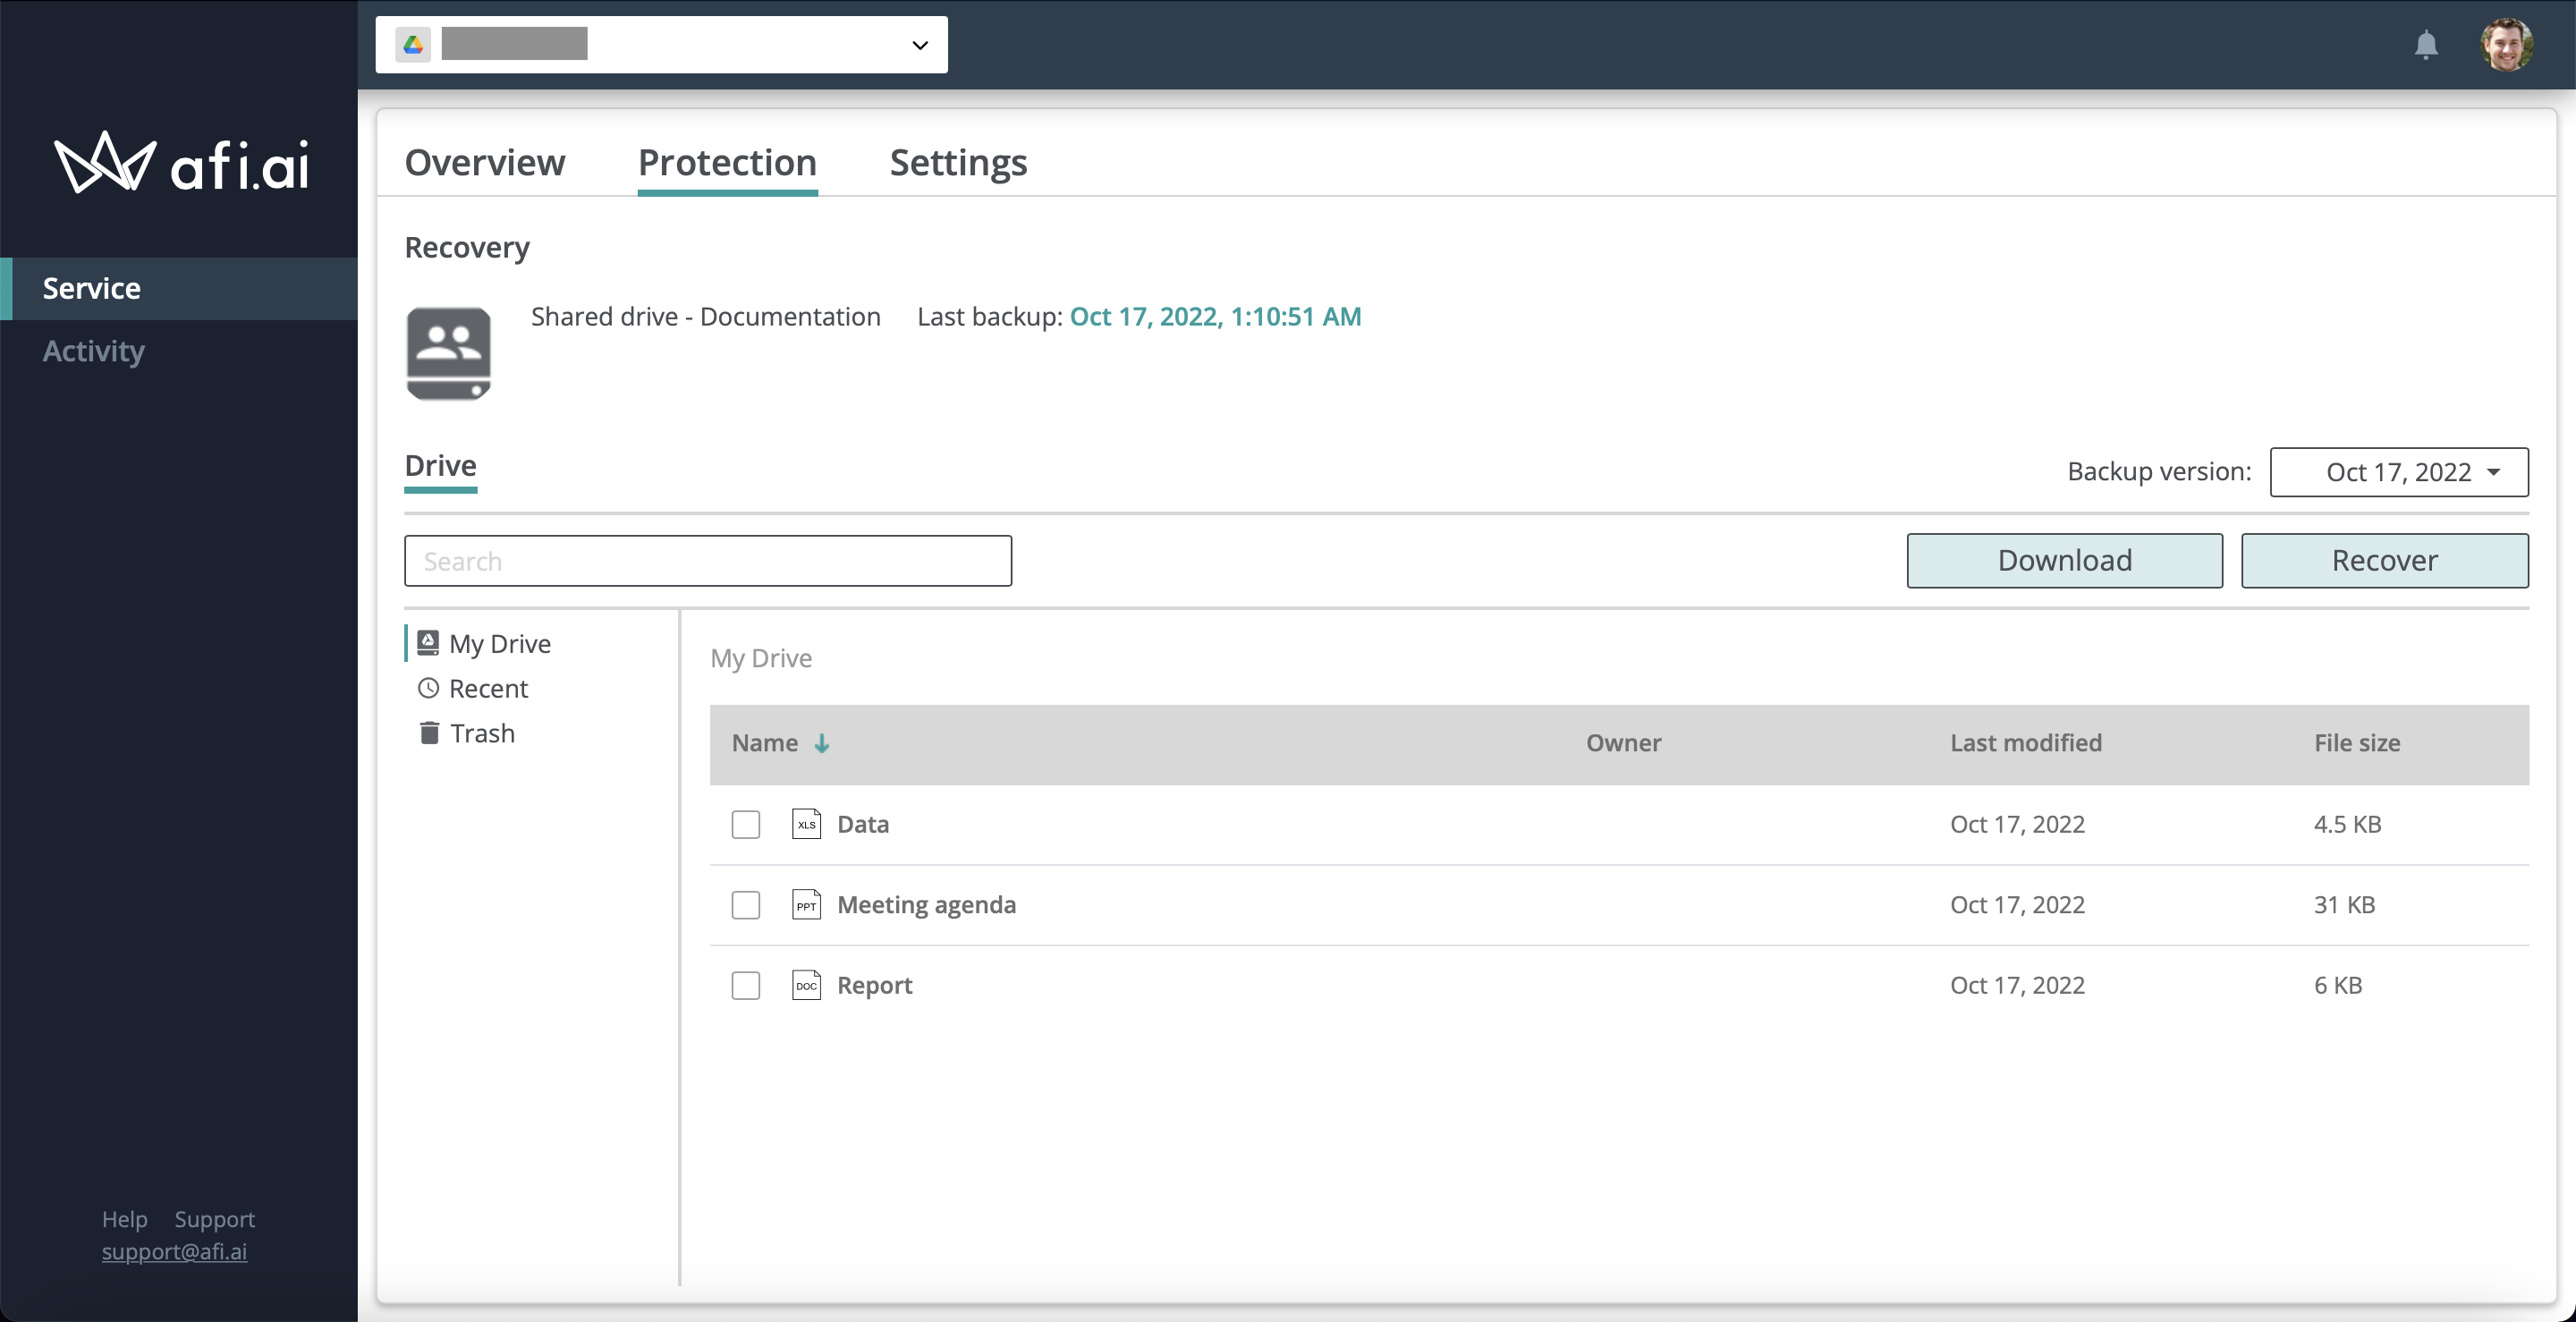The image size is (2576, 1322).
Task: Click the Last modified column header
Action: [2025, 743]
